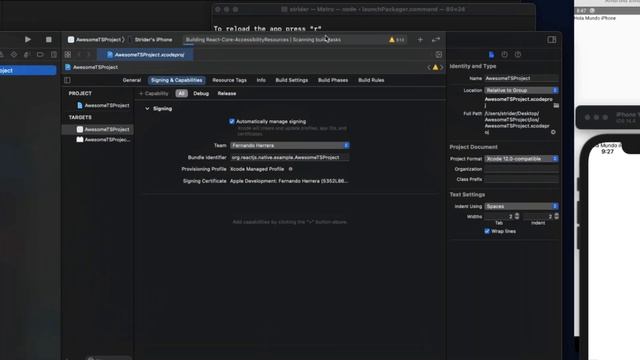Image resolution: width=640 pixels, height=360 pixels.
Task: Open the Build Rules tab
Action: (371, 80)
